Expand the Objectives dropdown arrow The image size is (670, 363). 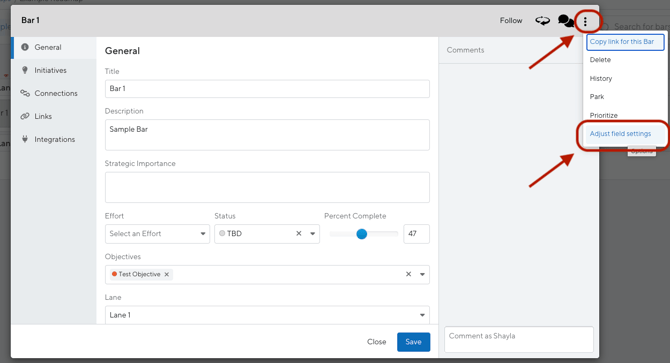click(x=422, y=274)
